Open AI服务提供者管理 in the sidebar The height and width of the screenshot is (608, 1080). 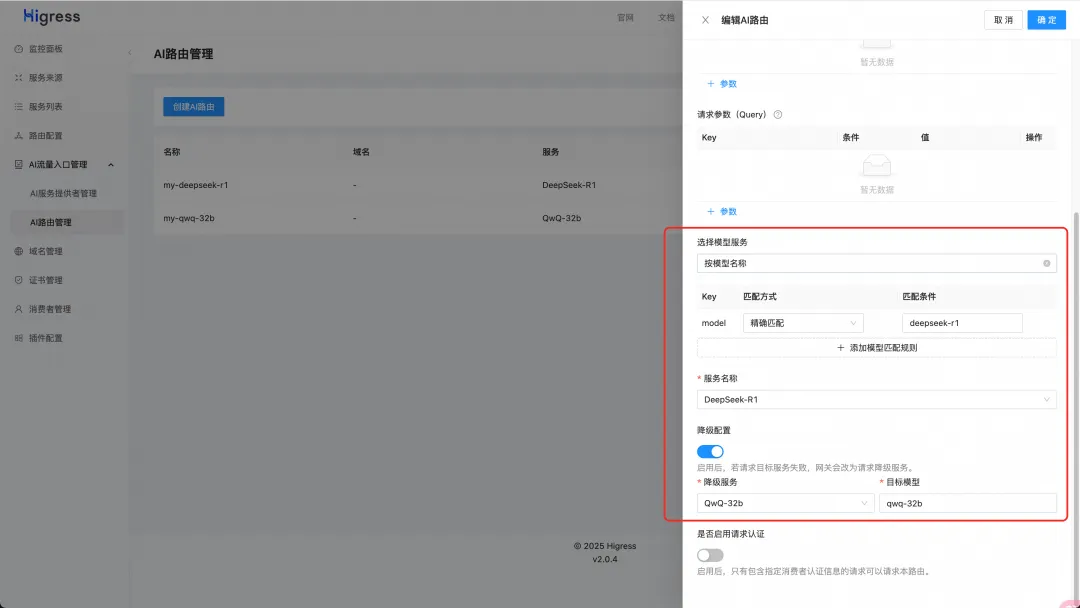pyautogui.click(x=63, y=193)
